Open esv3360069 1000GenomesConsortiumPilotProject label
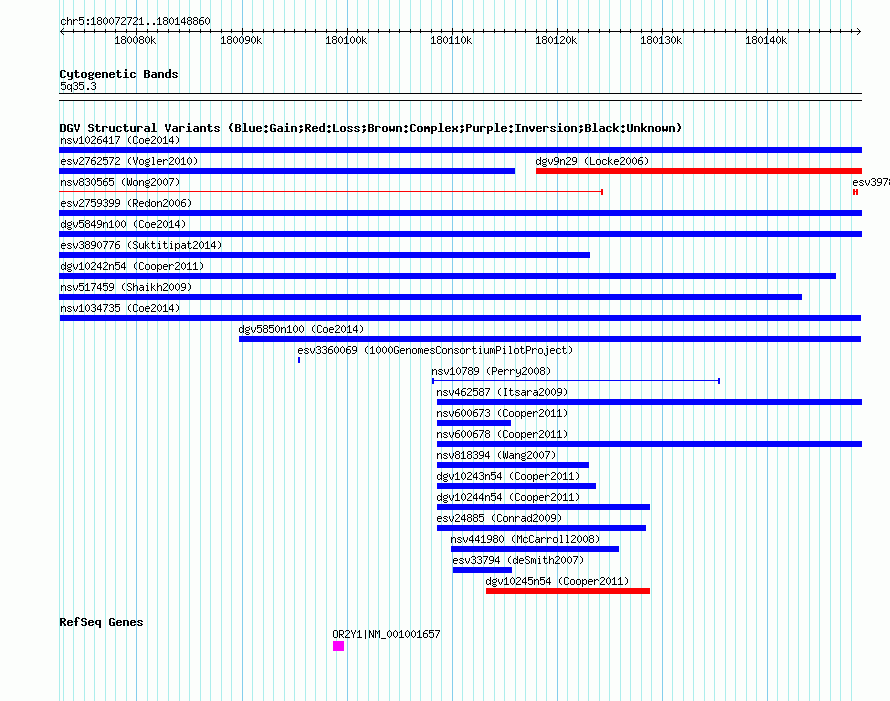 coord(435,350)
